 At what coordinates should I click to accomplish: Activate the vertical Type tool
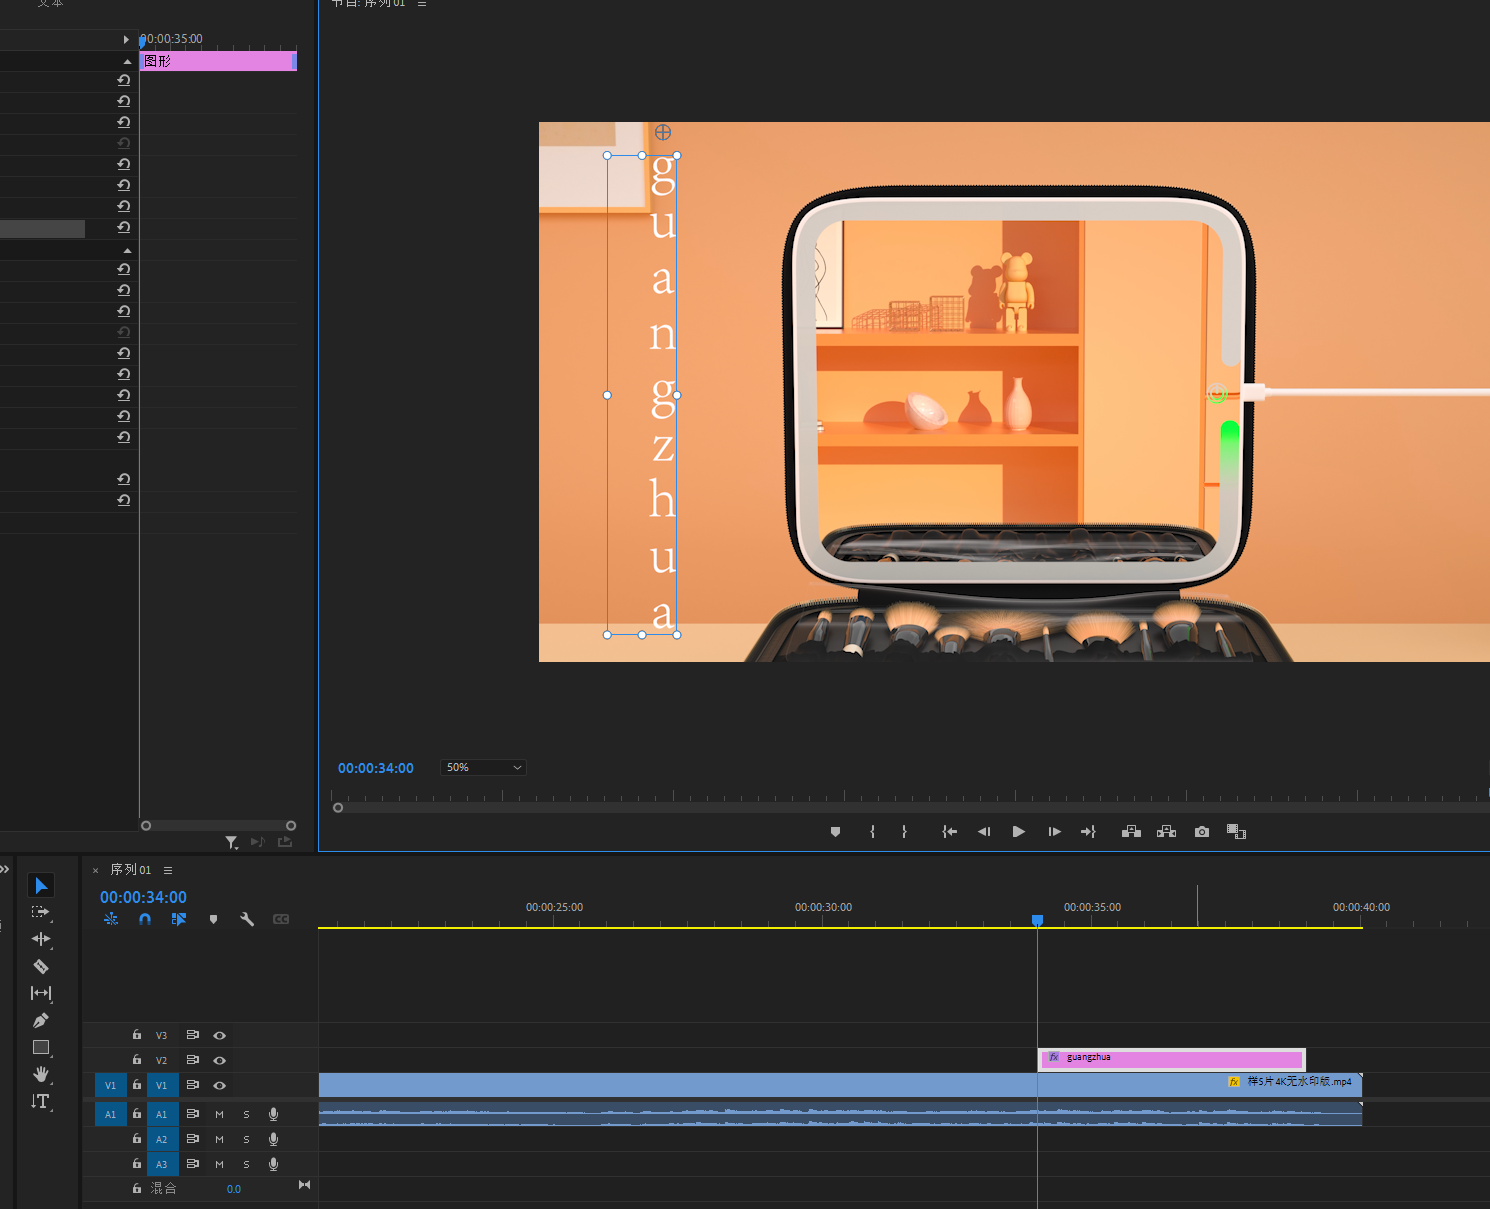point(41,1101)
